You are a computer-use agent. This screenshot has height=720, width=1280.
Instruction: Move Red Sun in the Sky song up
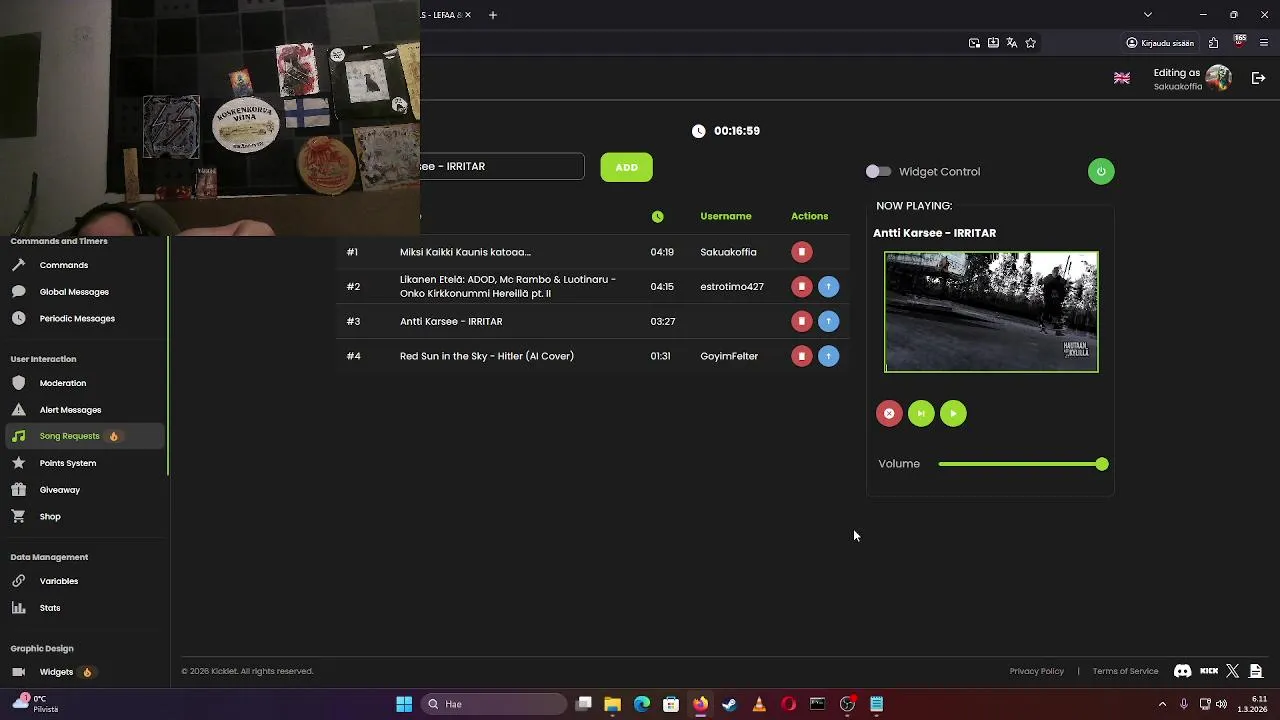(828, 356)
